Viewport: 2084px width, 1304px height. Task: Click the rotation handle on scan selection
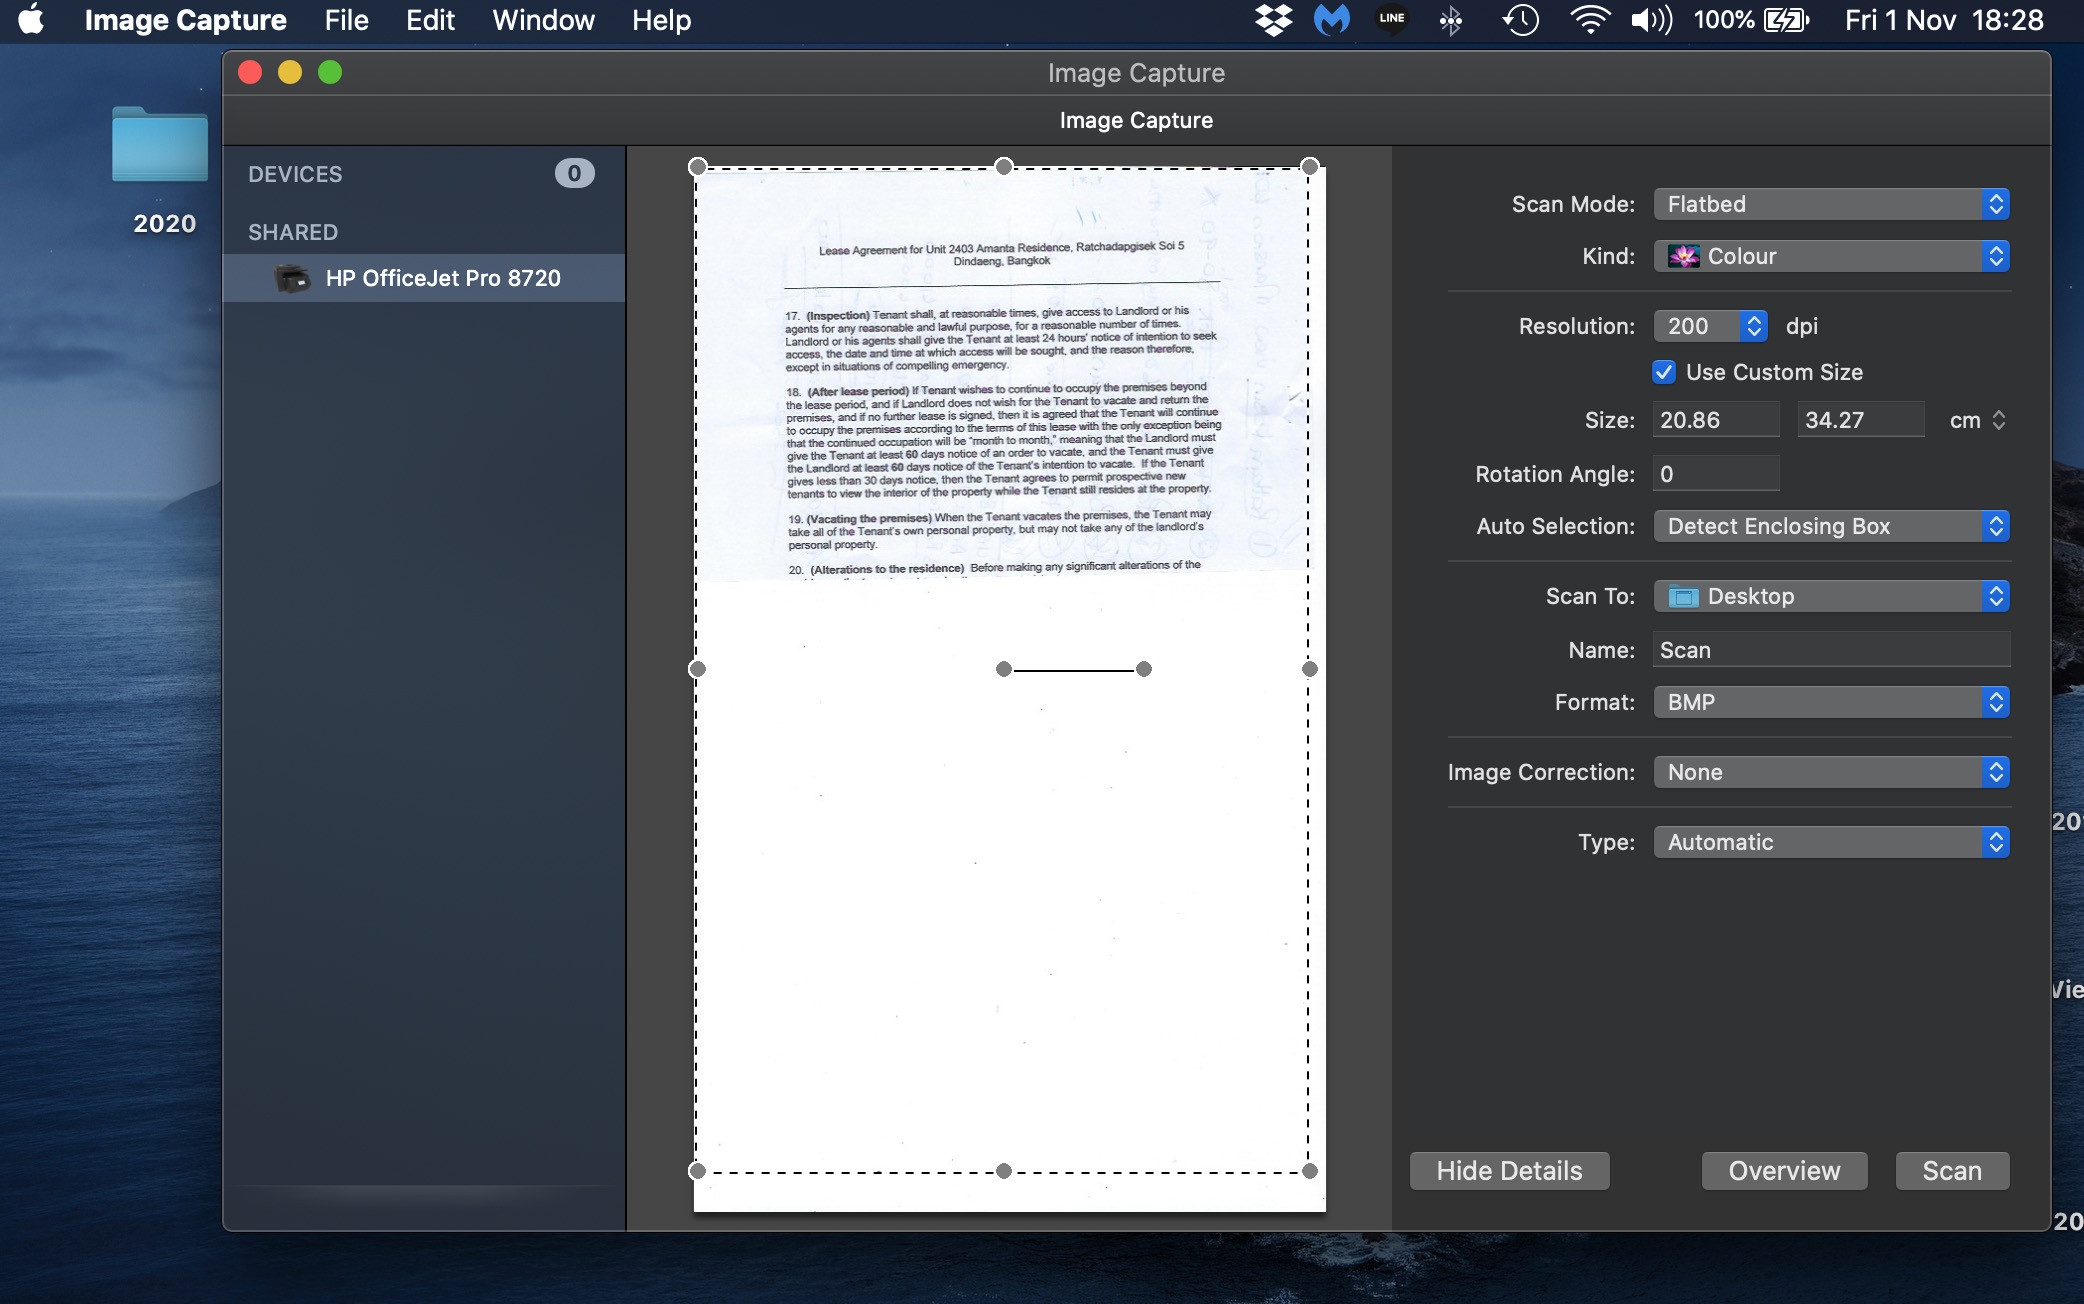click(1144, 669)
